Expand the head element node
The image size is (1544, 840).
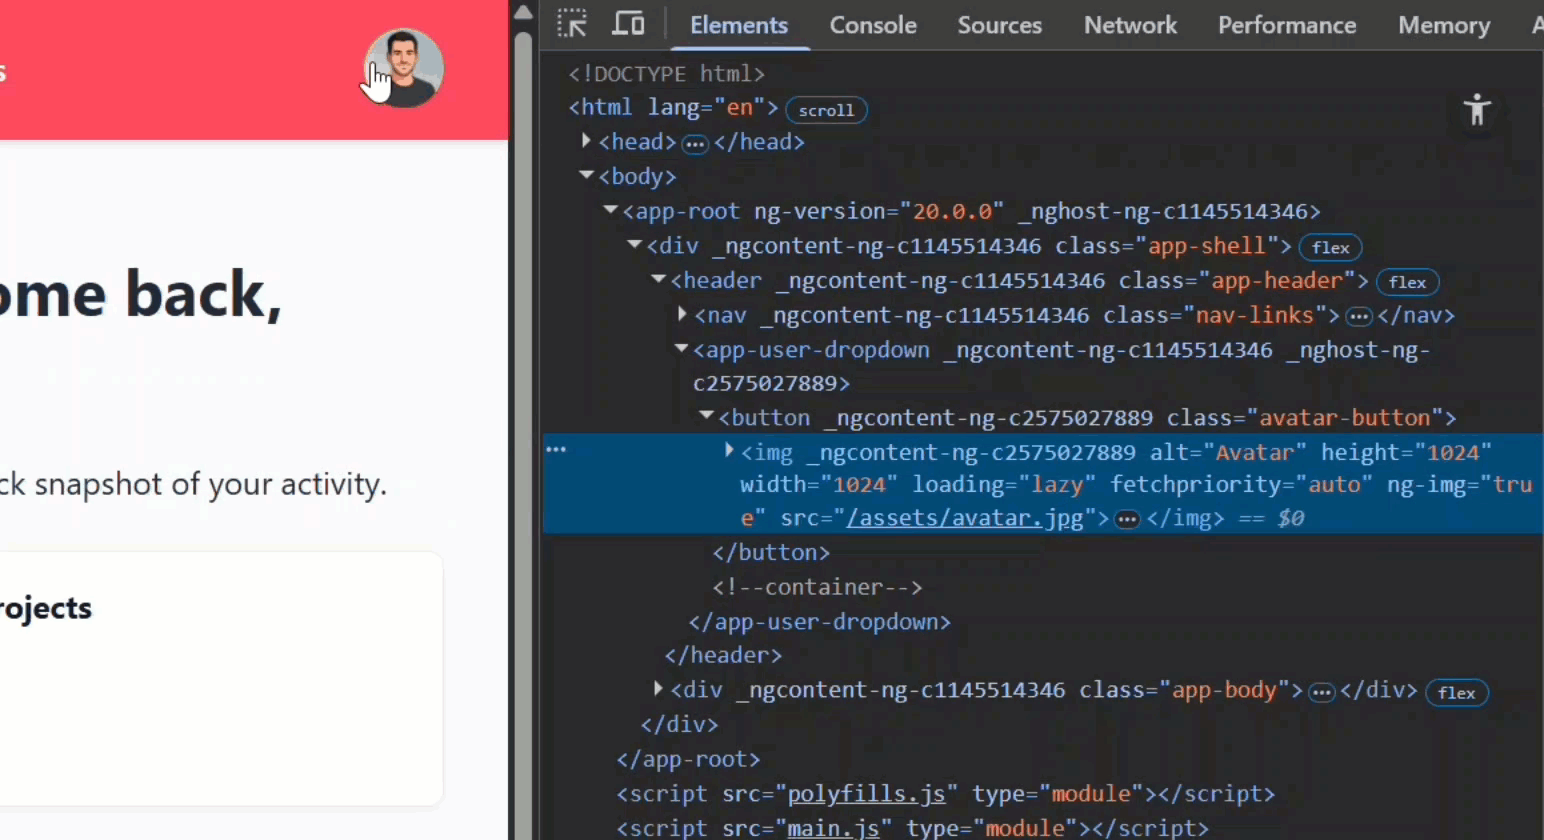pyautogui.click(x=586, y=141)
